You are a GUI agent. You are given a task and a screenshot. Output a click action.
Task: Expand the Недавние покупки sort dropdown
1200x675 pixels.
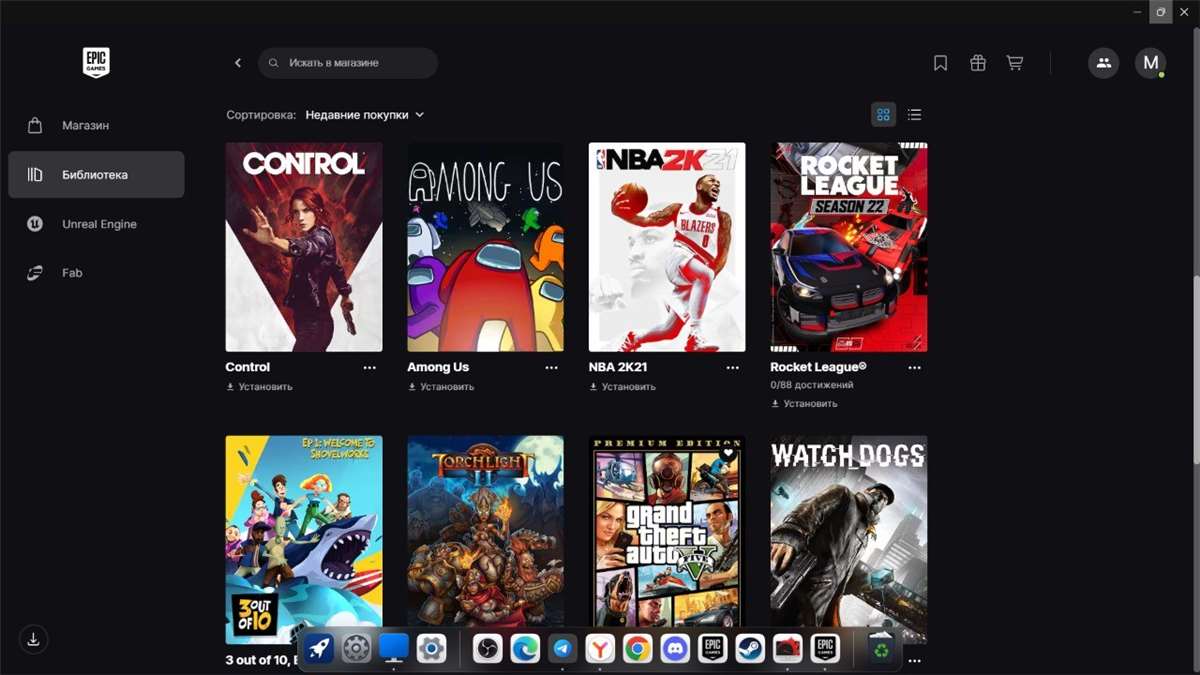(365, 115)
